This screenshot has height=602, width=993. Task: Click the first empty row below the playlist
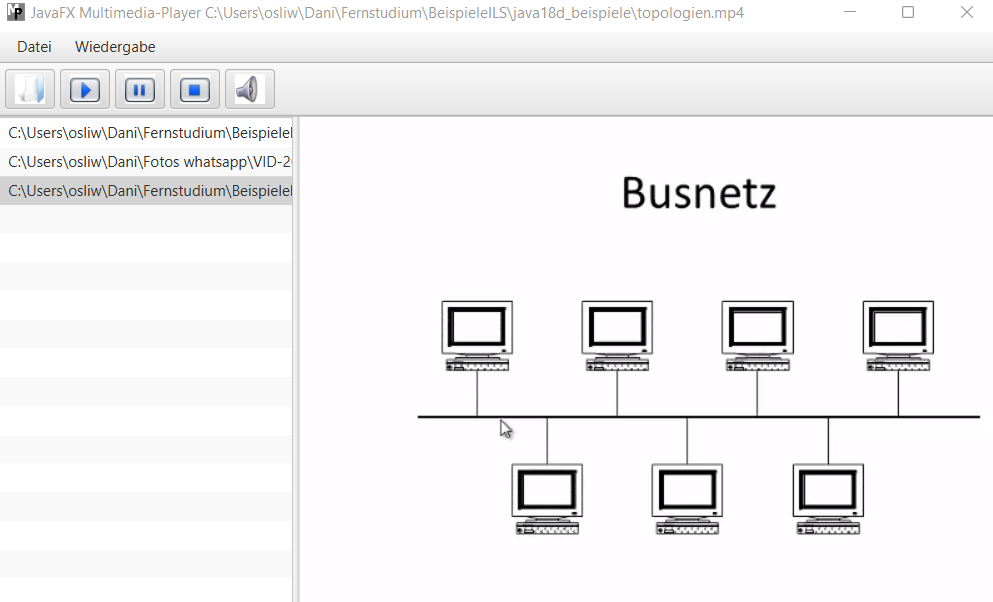click(148, 220)
